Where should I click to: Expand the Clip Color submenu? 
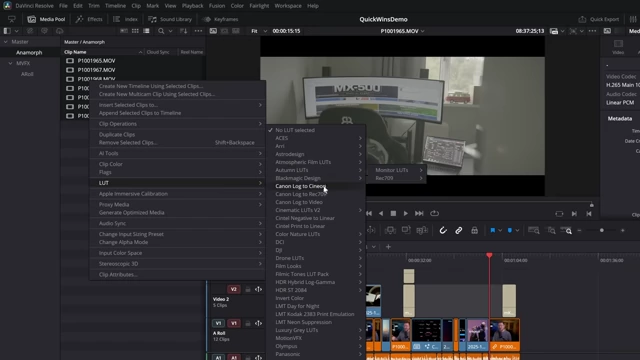[178, 164]
